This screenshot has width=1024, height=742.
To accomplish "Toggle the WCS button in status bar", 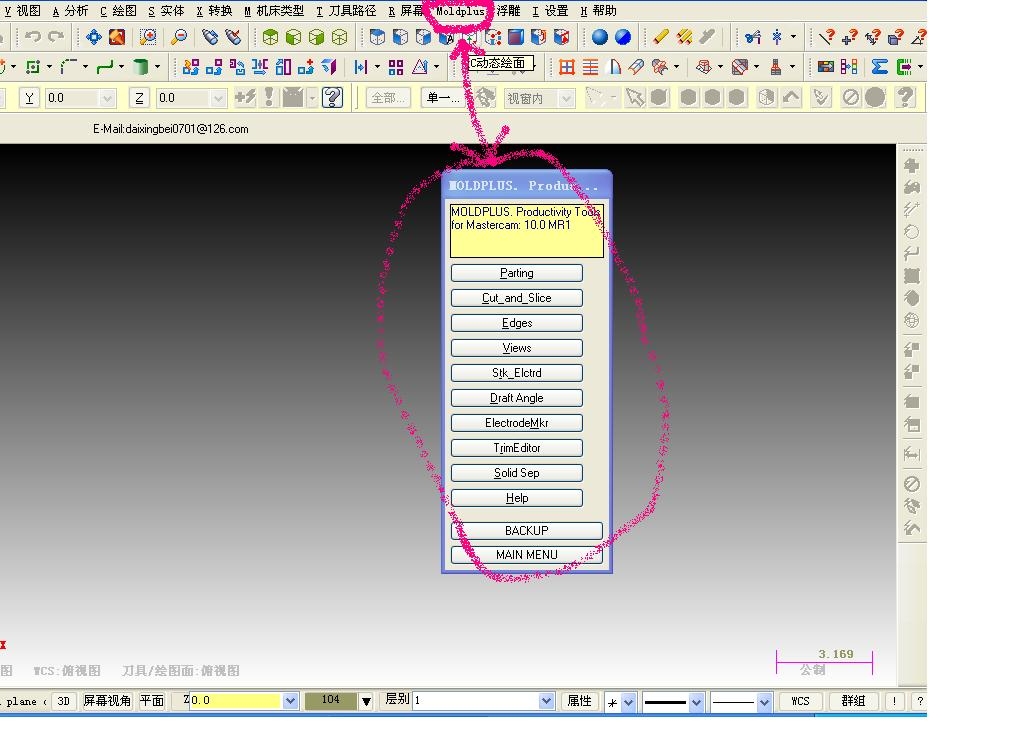I will pyautogui.click(x=800, y=701).
